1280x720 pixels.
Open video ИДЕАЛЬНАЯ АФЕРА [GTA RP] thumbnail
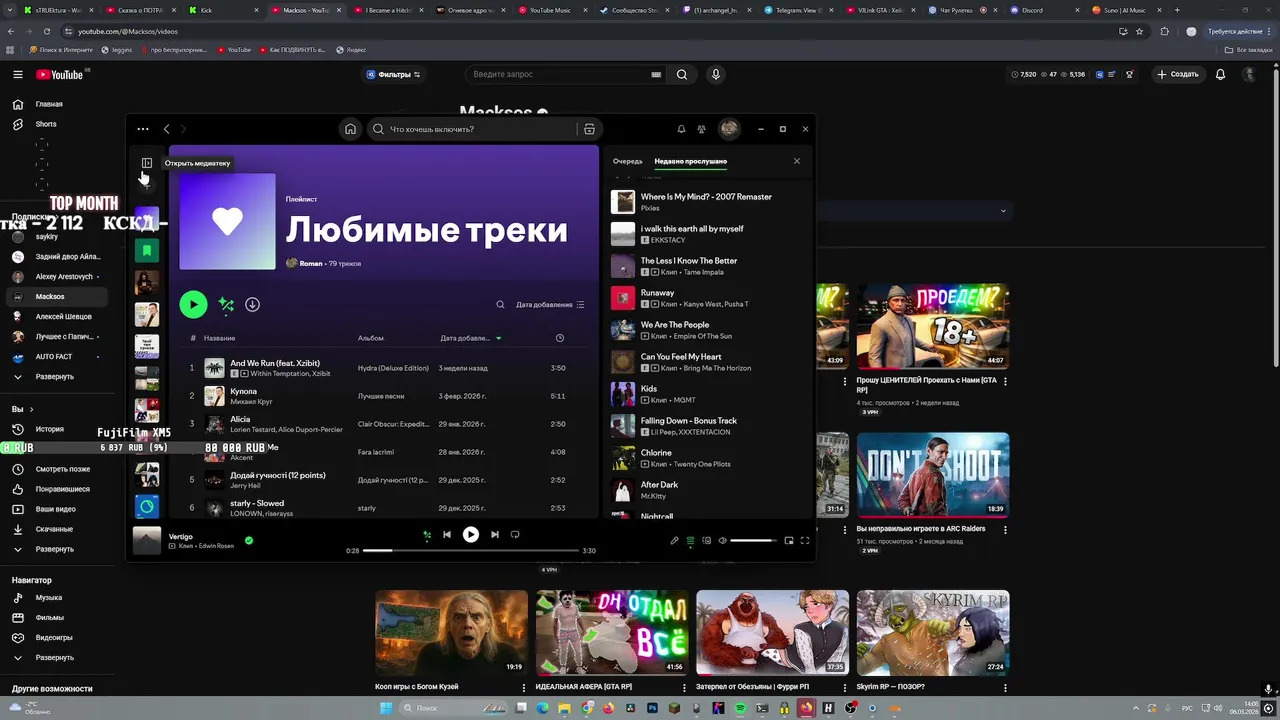(x=612, y=631)
